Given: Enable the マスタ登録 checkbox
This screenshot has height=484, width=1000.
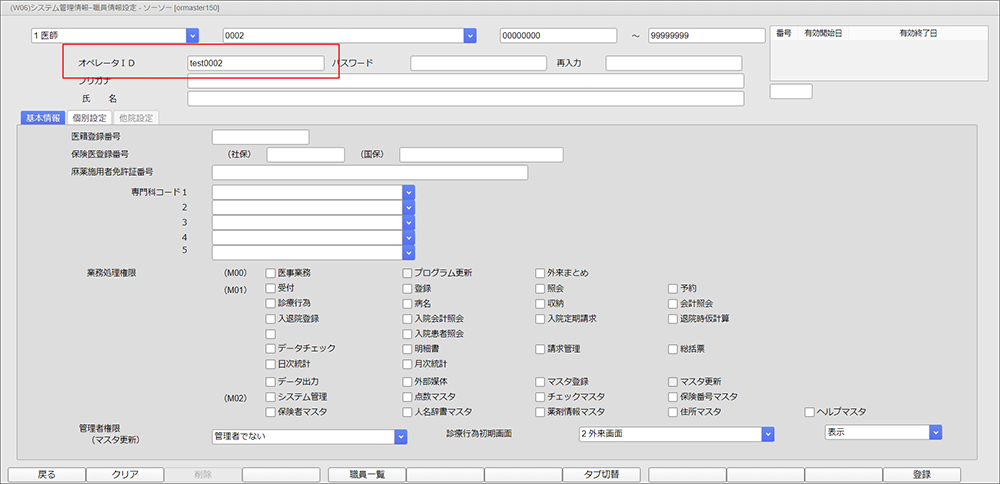Looking at the screenshot, I should [540, 382].
